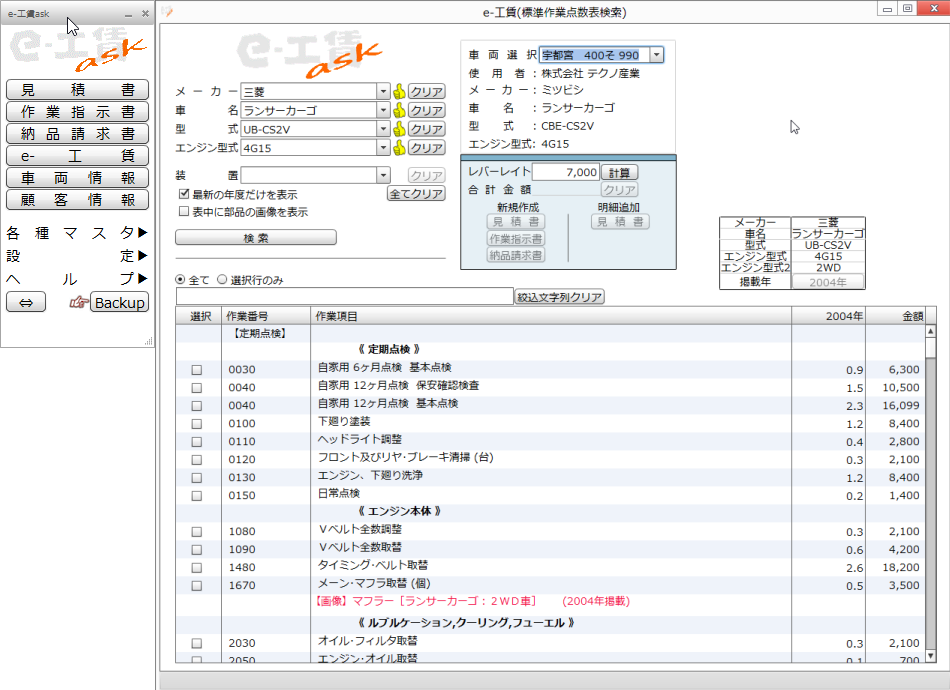The width and height of the screenshot is (950, 690).
Task: Click the 2004年 column header
Action: point(828,316)
